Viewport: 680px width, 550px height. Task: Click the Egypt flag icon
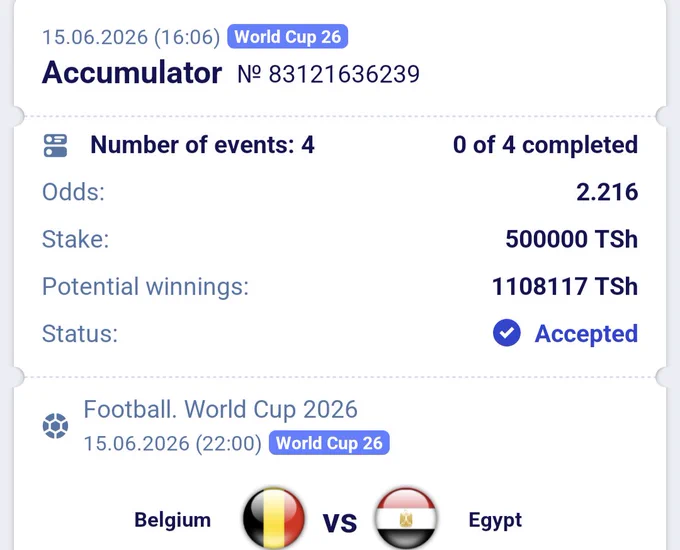[x=406, y=518]
